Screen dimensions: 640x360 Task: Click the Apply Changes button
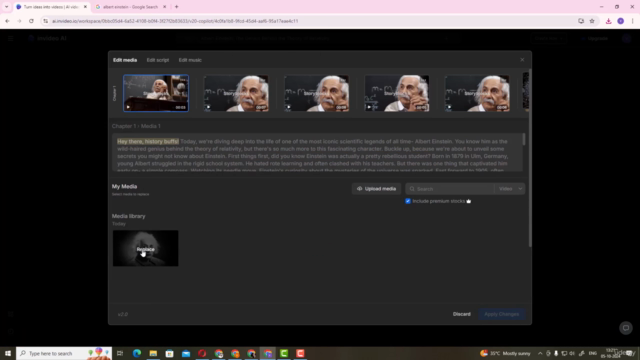[x=502, y=314]
